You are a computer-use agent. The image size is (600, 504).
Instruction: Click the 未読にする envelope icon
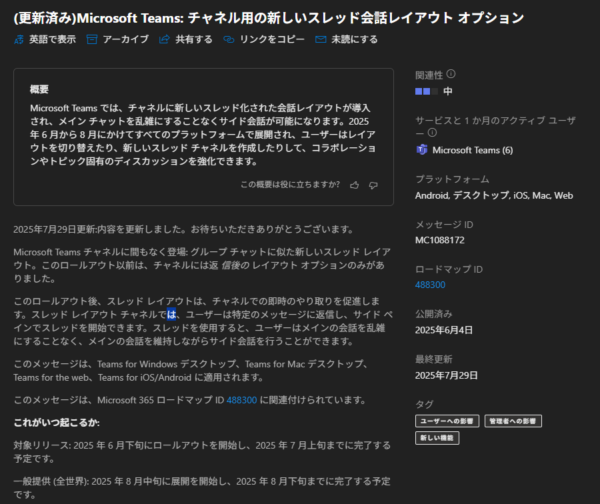point(320,39)
